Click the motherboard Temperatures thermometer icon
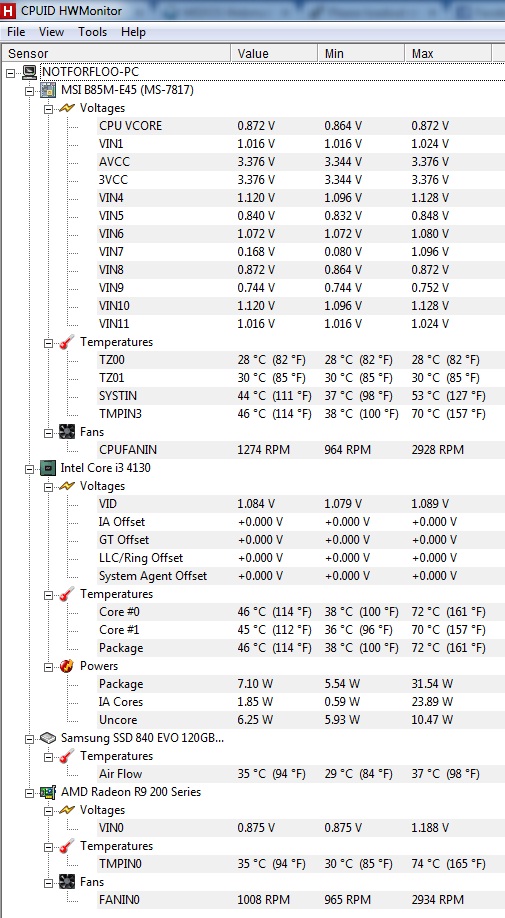Viewport: 505px width, 918px height. (67, 342)
